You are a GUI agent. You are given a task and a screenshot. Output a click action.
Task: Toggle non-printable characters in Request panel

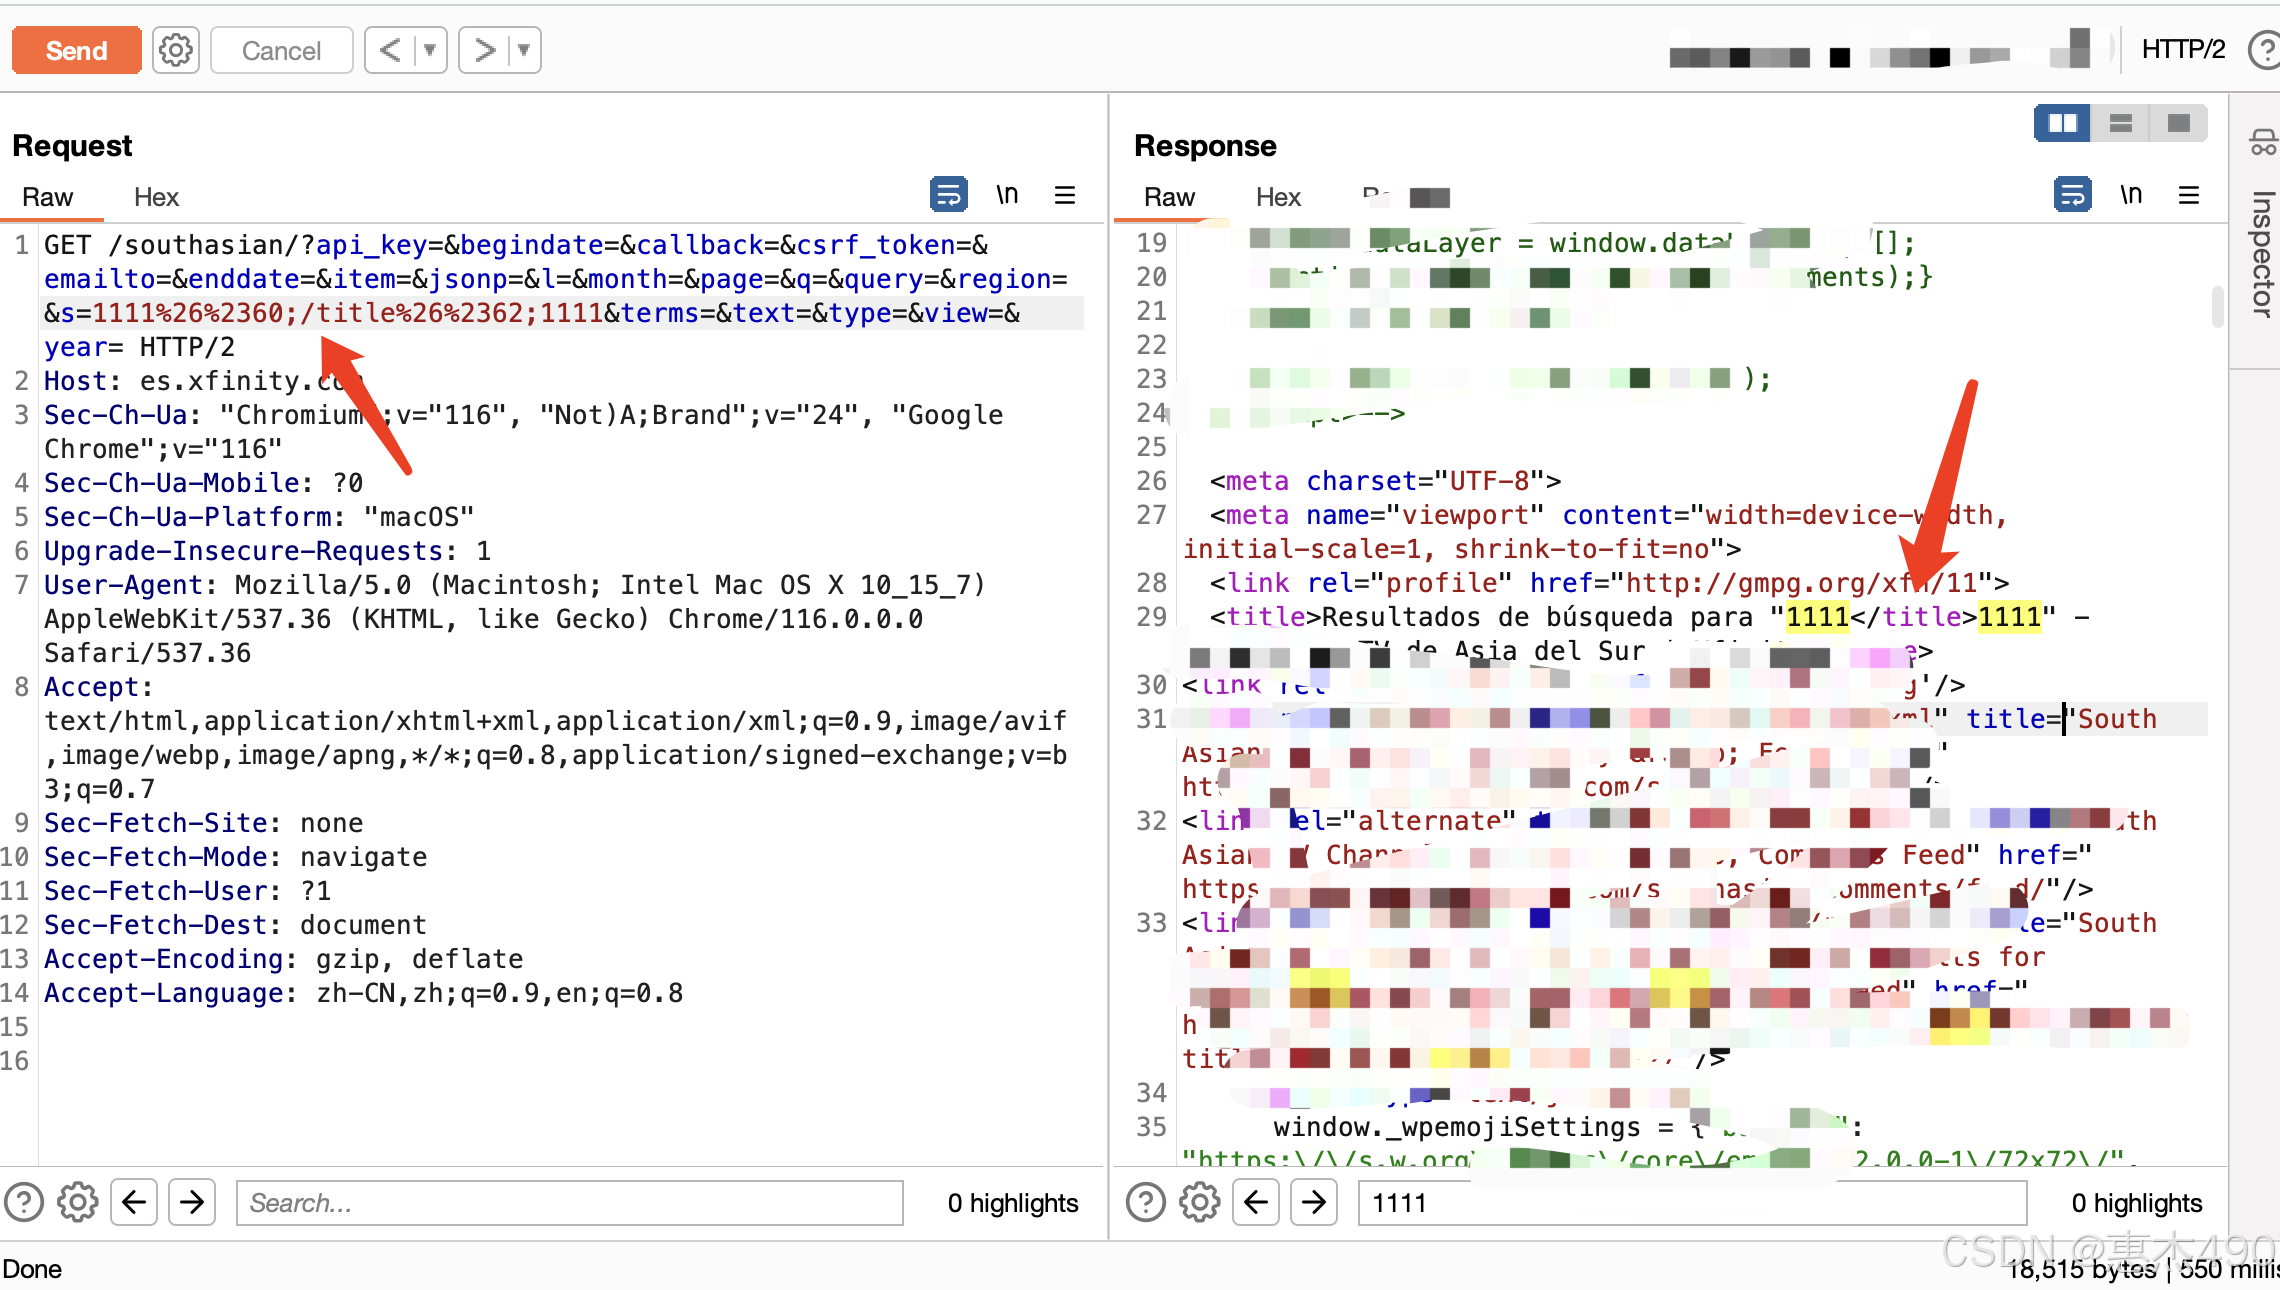[x=1007, y=194]
